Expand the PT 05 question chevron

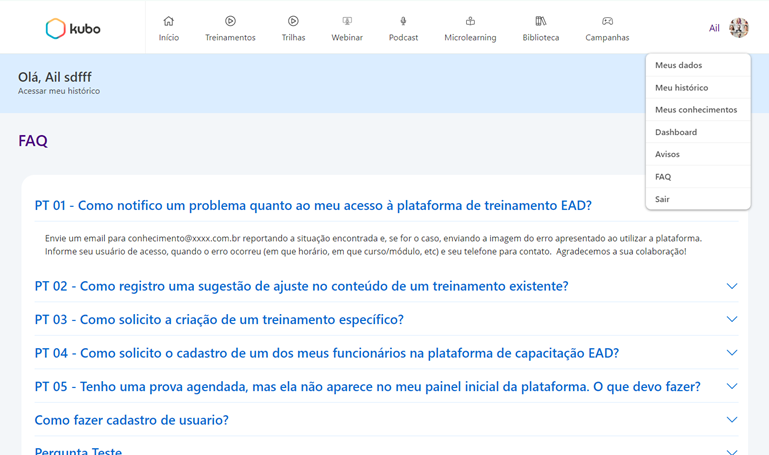coord(731,387)
